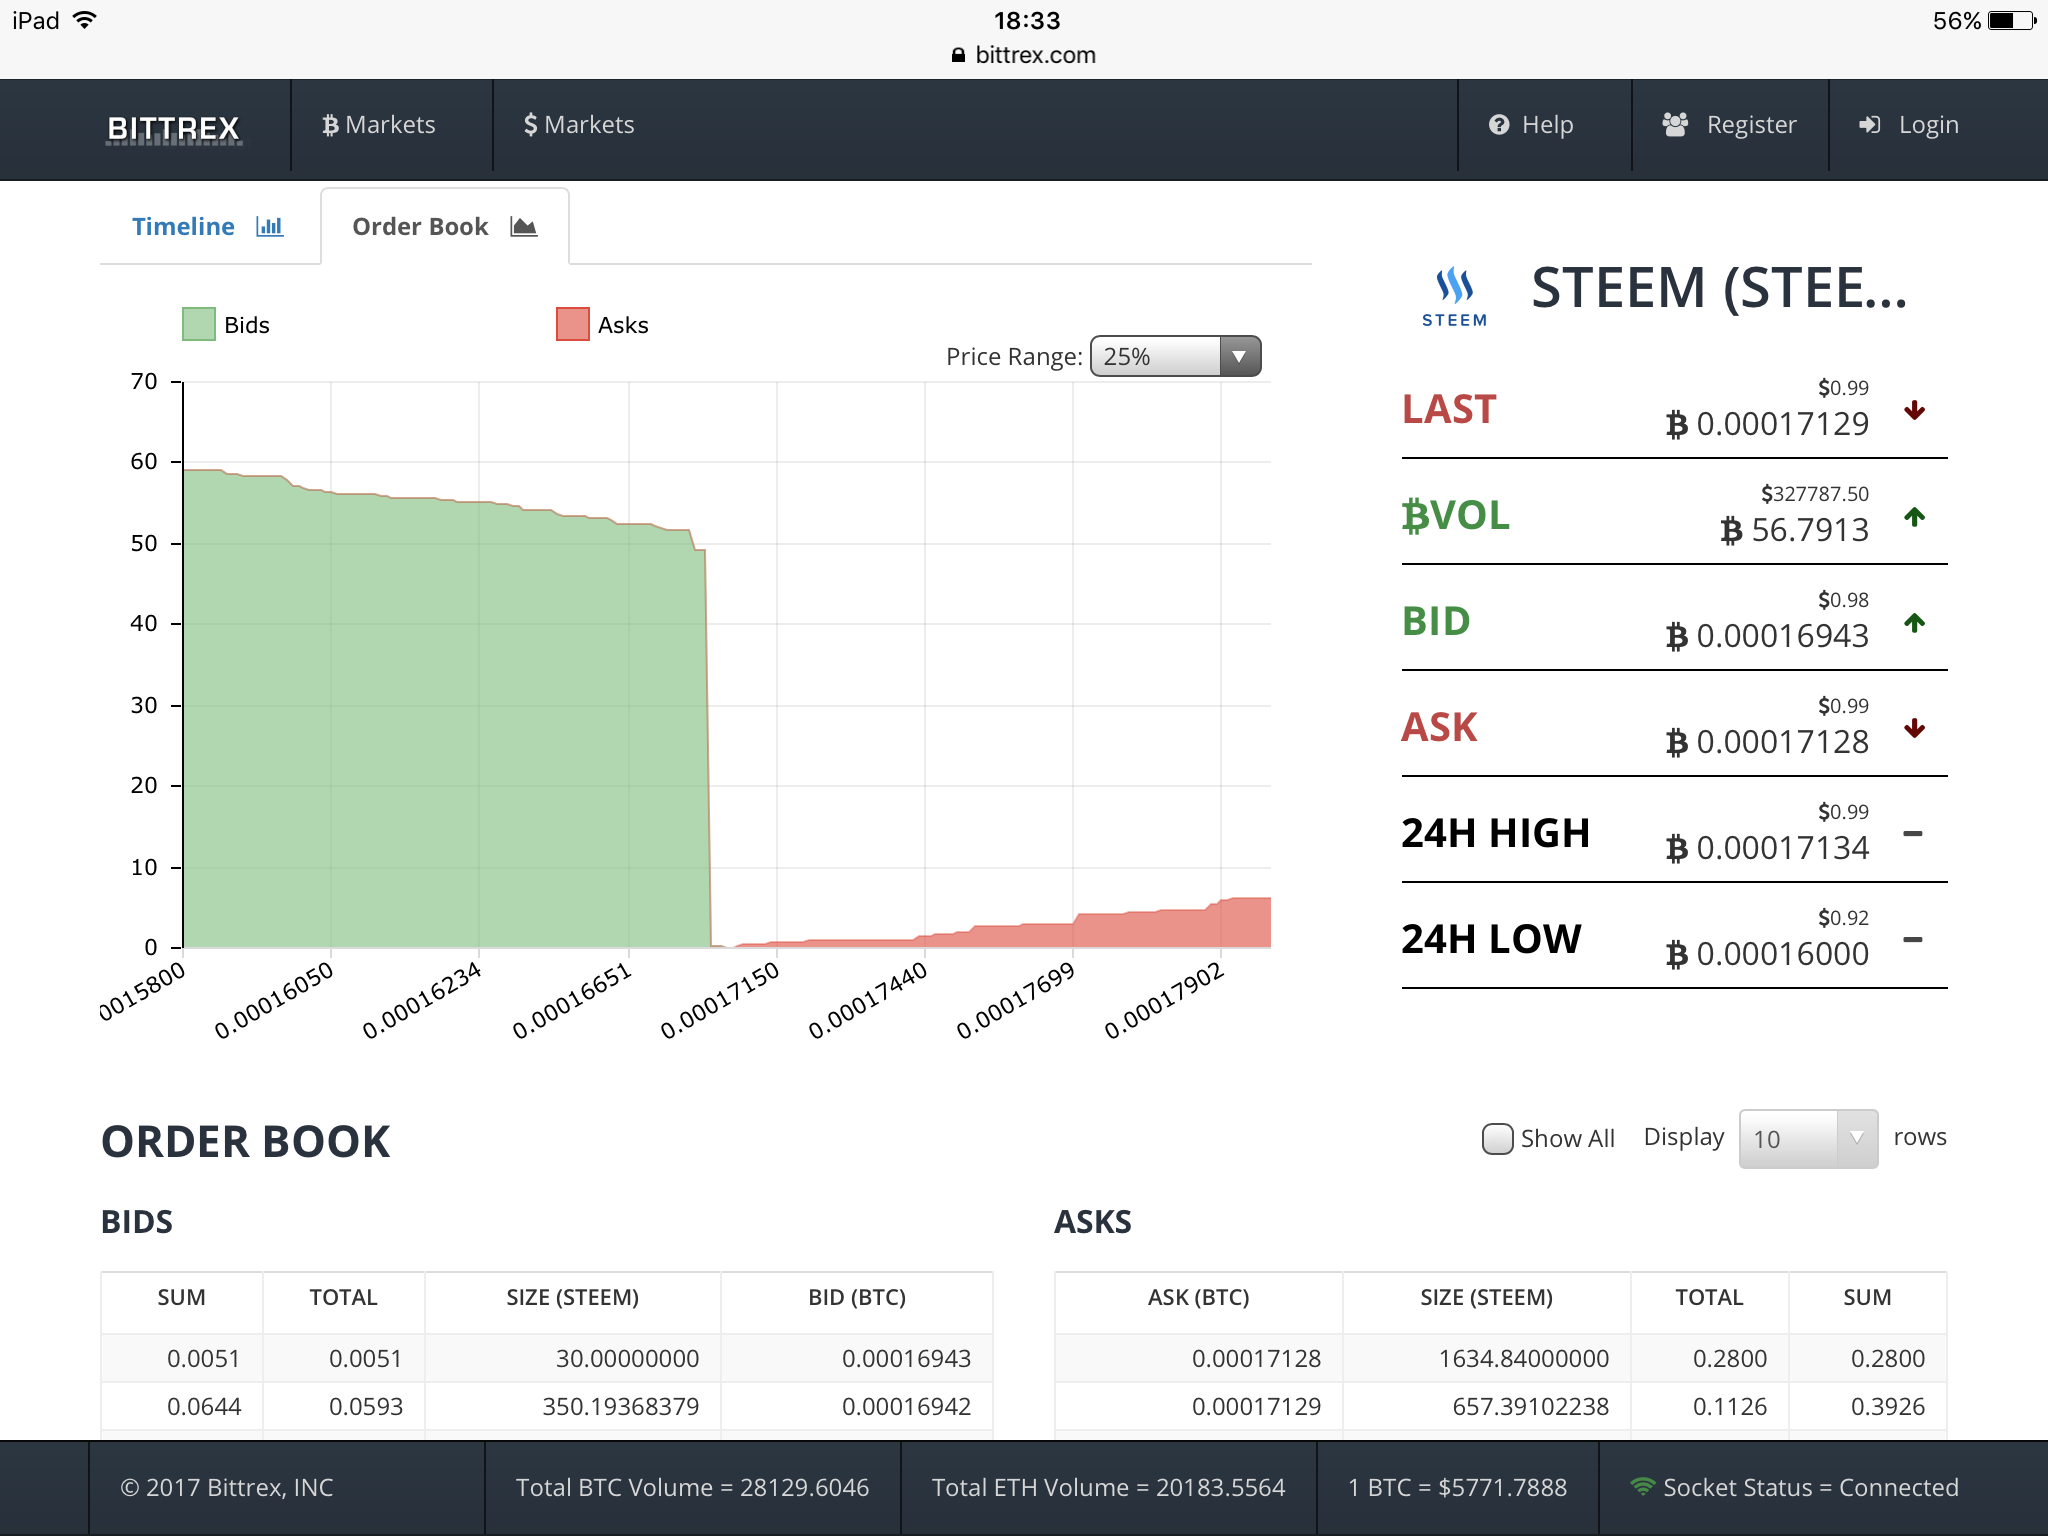Select ask size 657.39102238

1530,1406
